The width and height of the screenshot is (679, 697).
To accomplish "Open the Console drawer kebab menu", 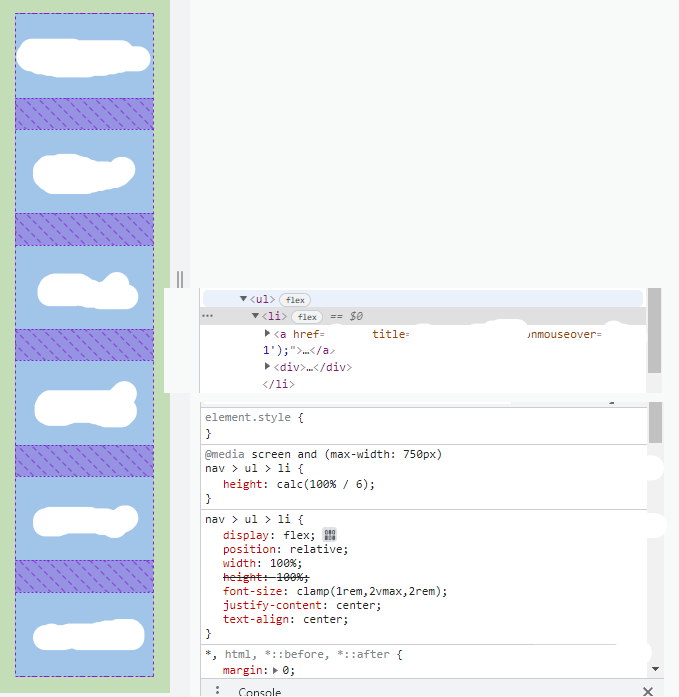I will [217, 690].
